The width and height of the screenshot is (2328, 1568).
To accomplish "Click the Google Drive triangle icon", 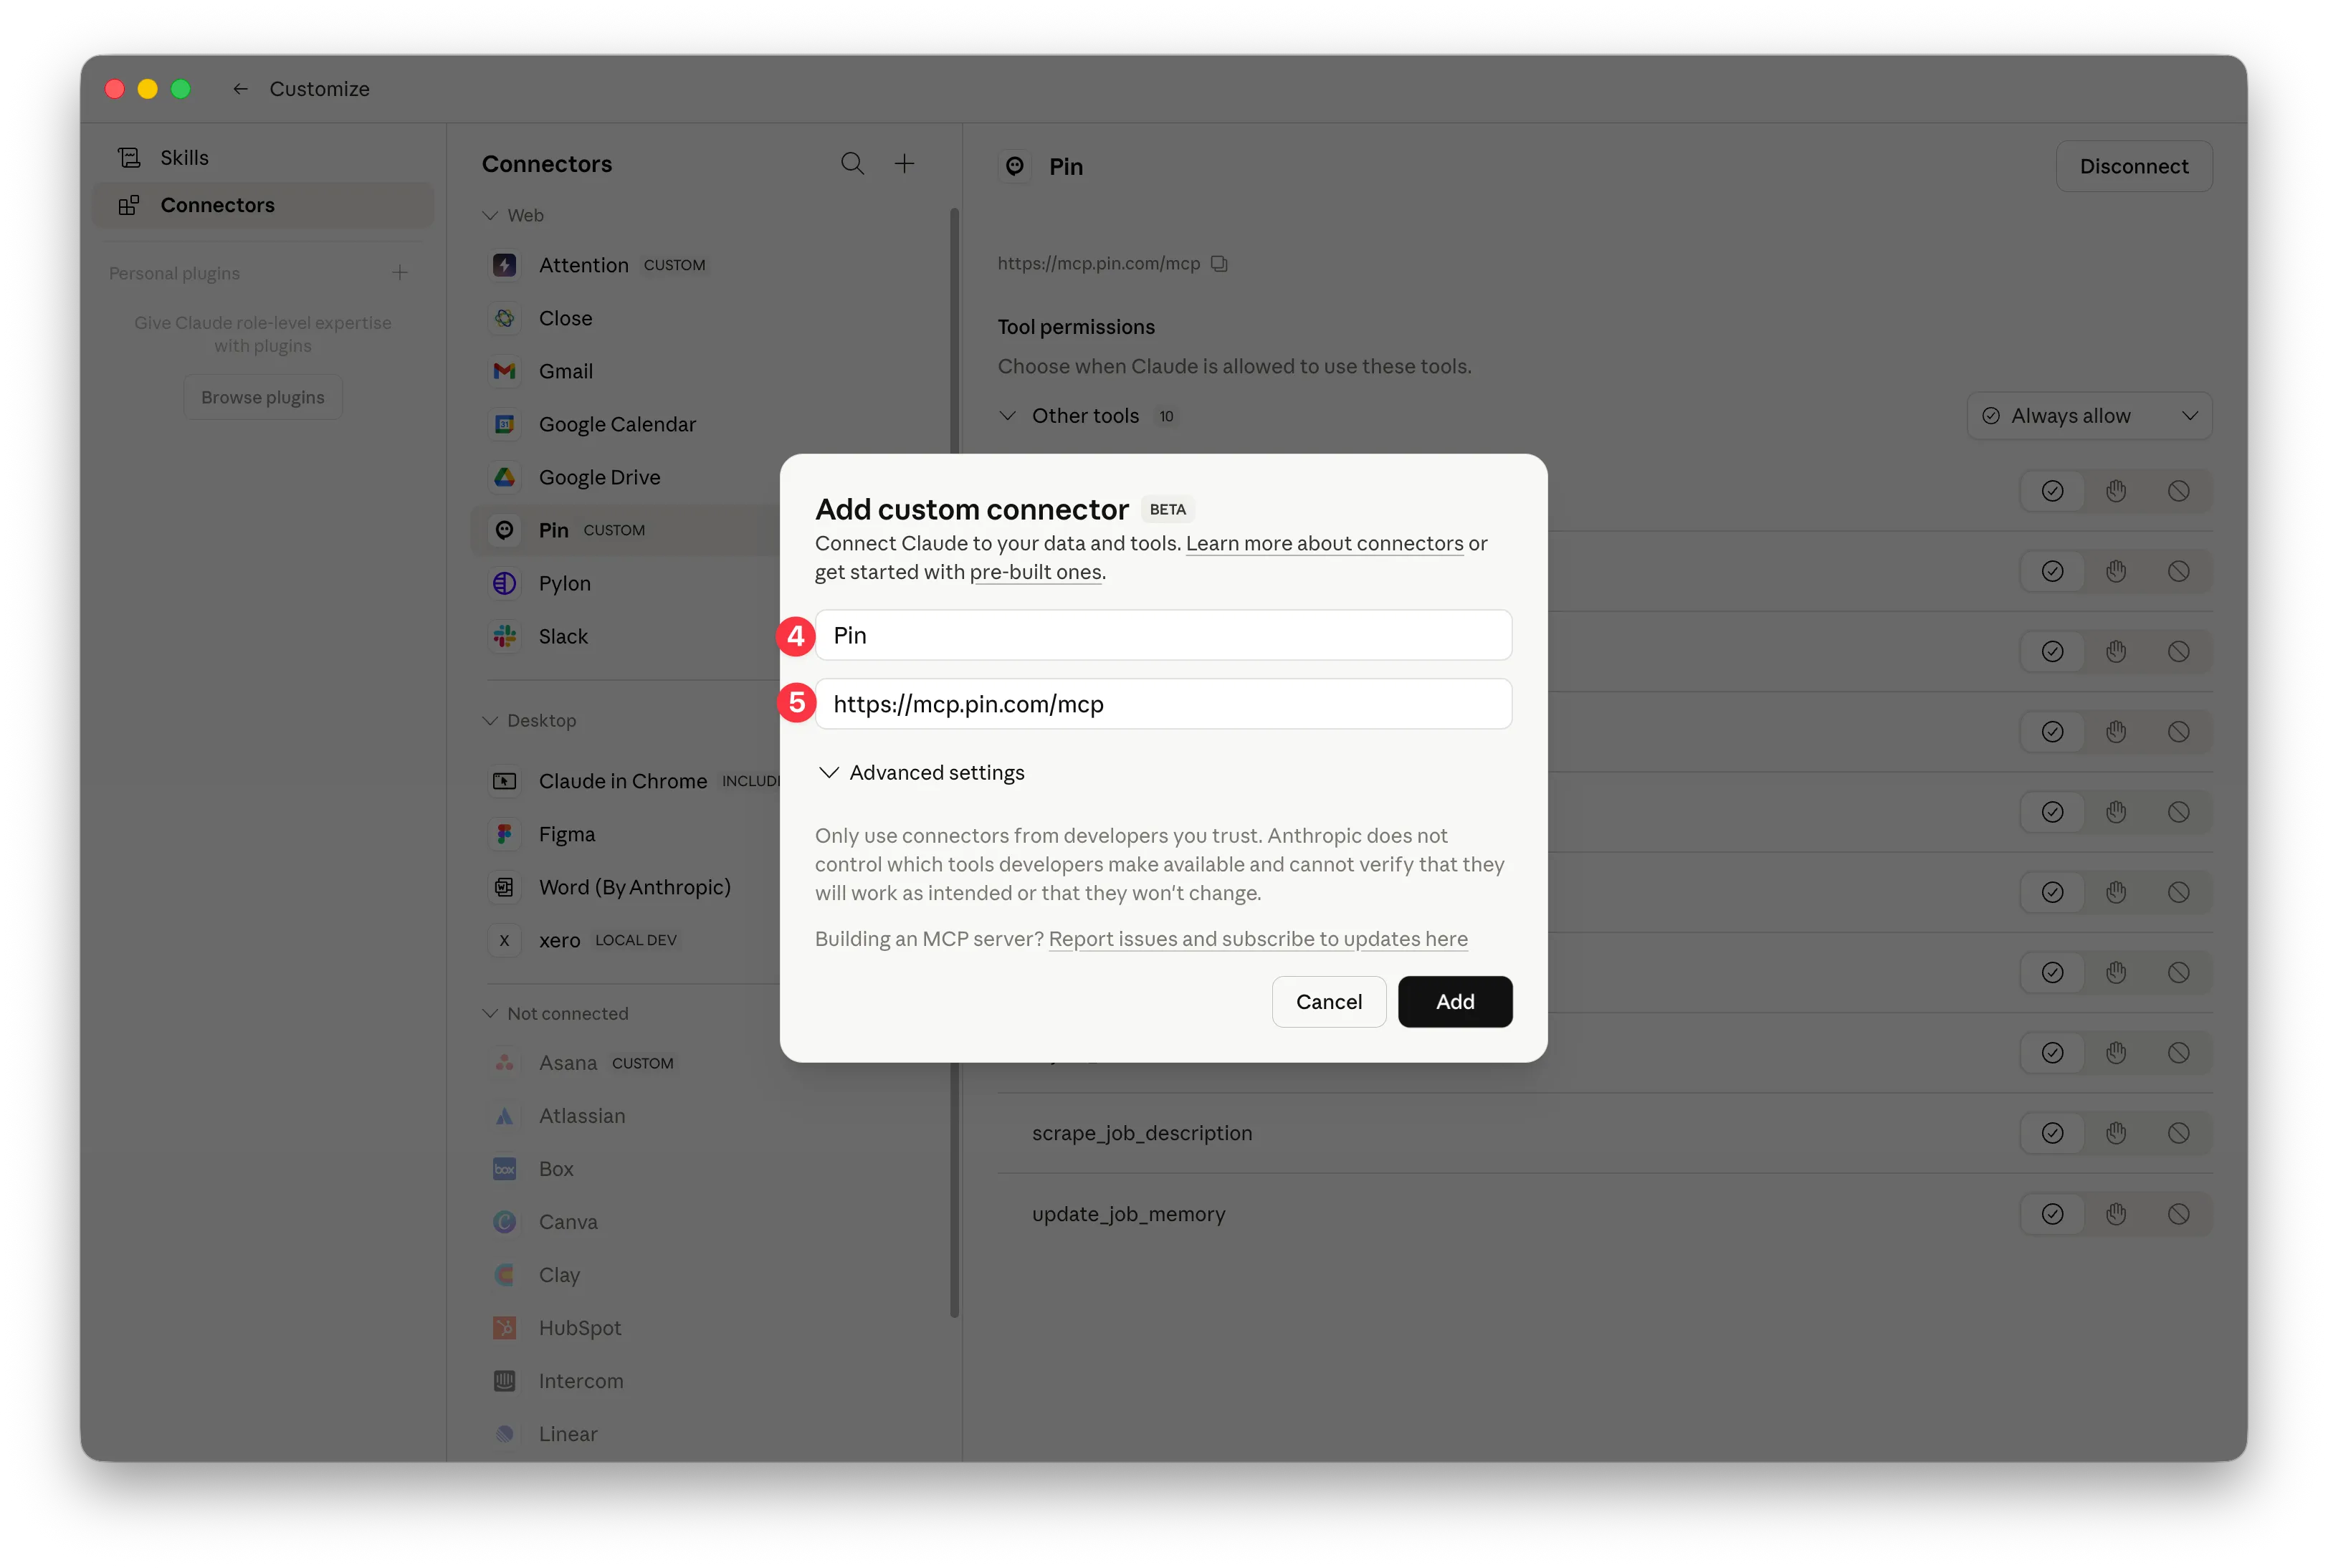I will tap(505, 477).
